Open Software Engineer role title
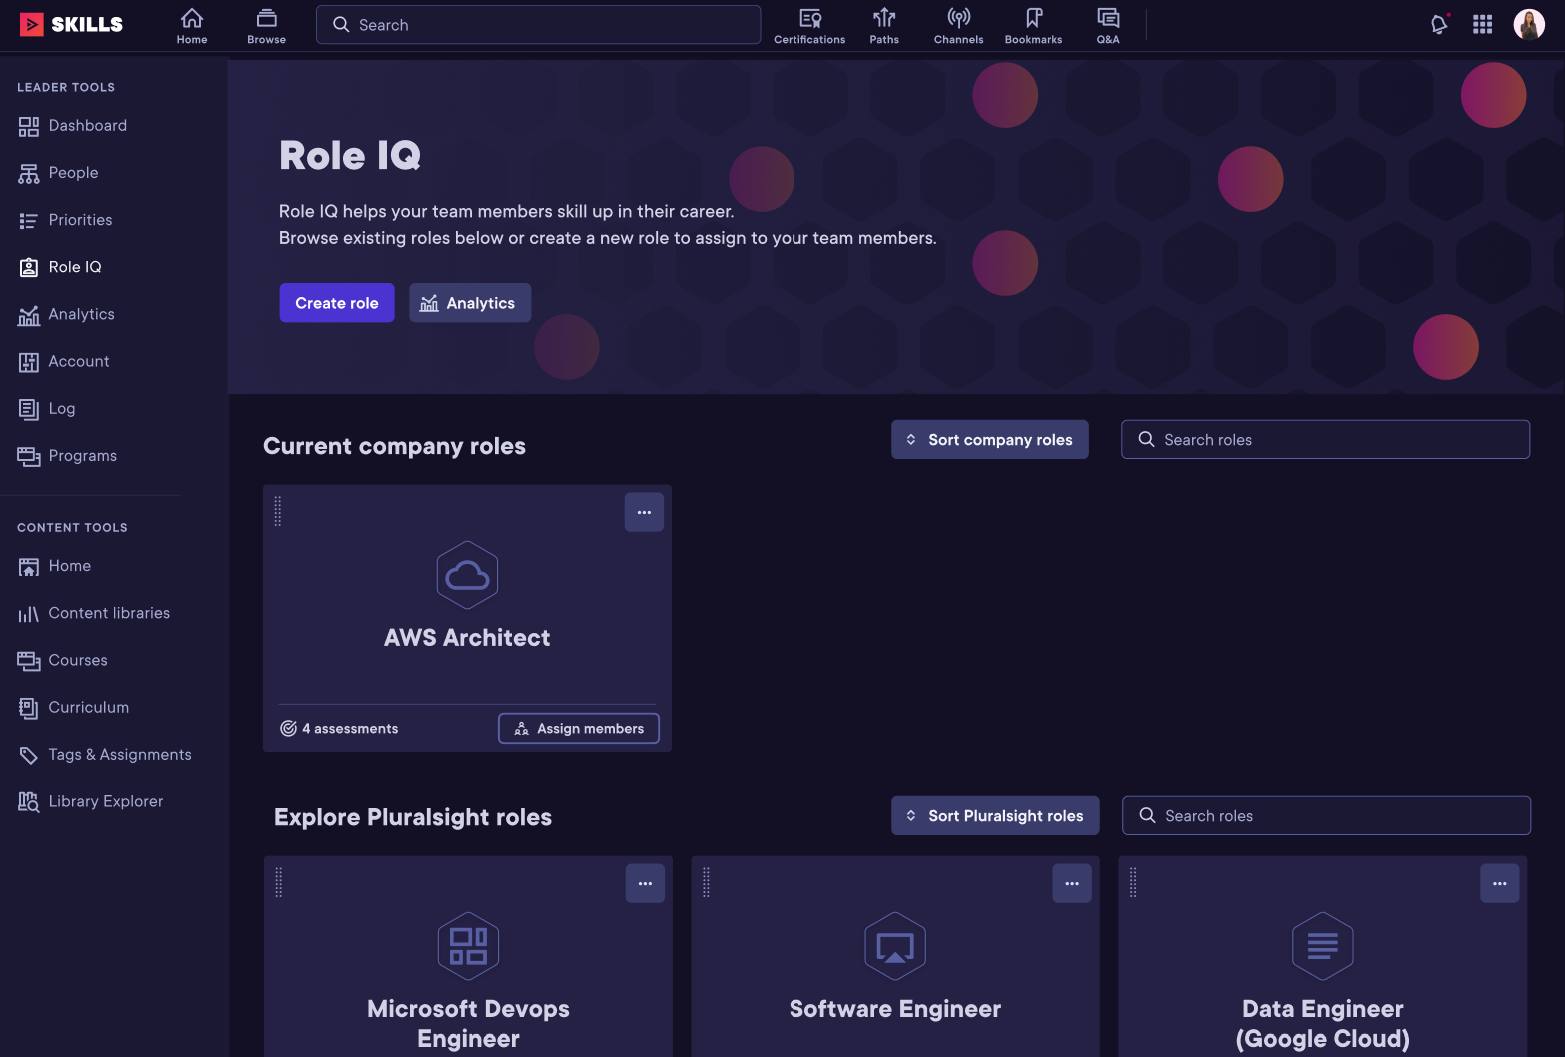 (895, 1009)
